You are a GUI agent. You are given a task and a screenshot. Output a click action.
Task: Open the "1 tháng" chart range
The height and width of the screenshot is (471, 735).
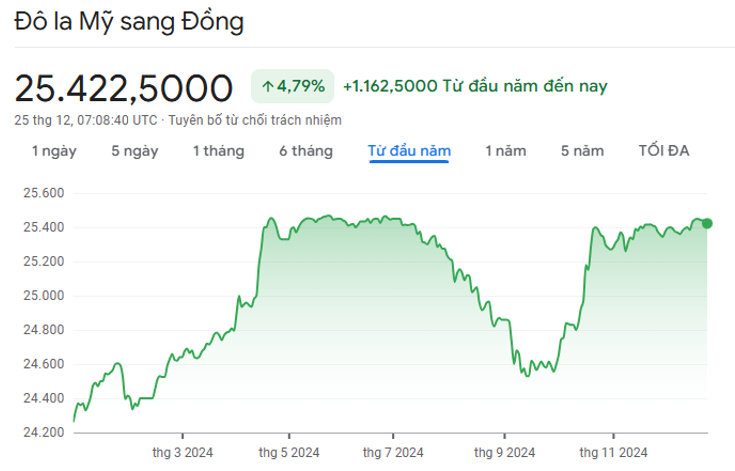coord(218,151)
